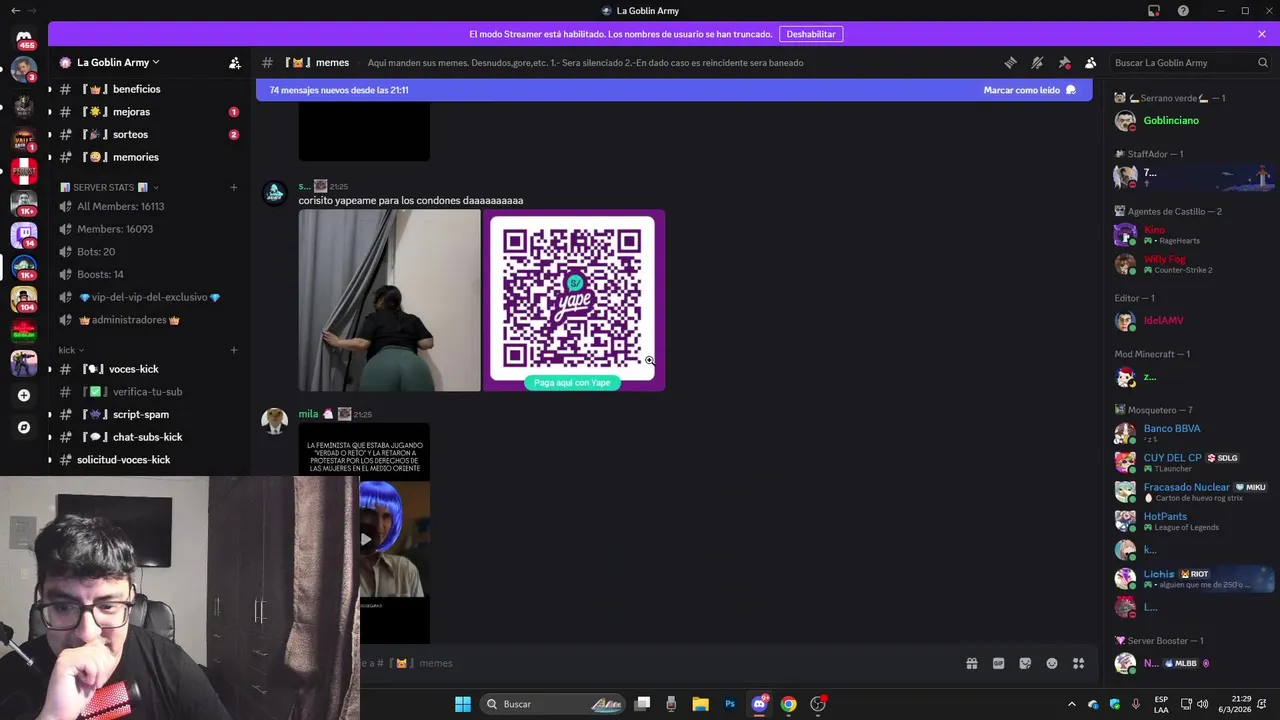The height and width of the screenshot is (720, 1280).
Task: Join administradores voice channel
Action: (148, 320)
